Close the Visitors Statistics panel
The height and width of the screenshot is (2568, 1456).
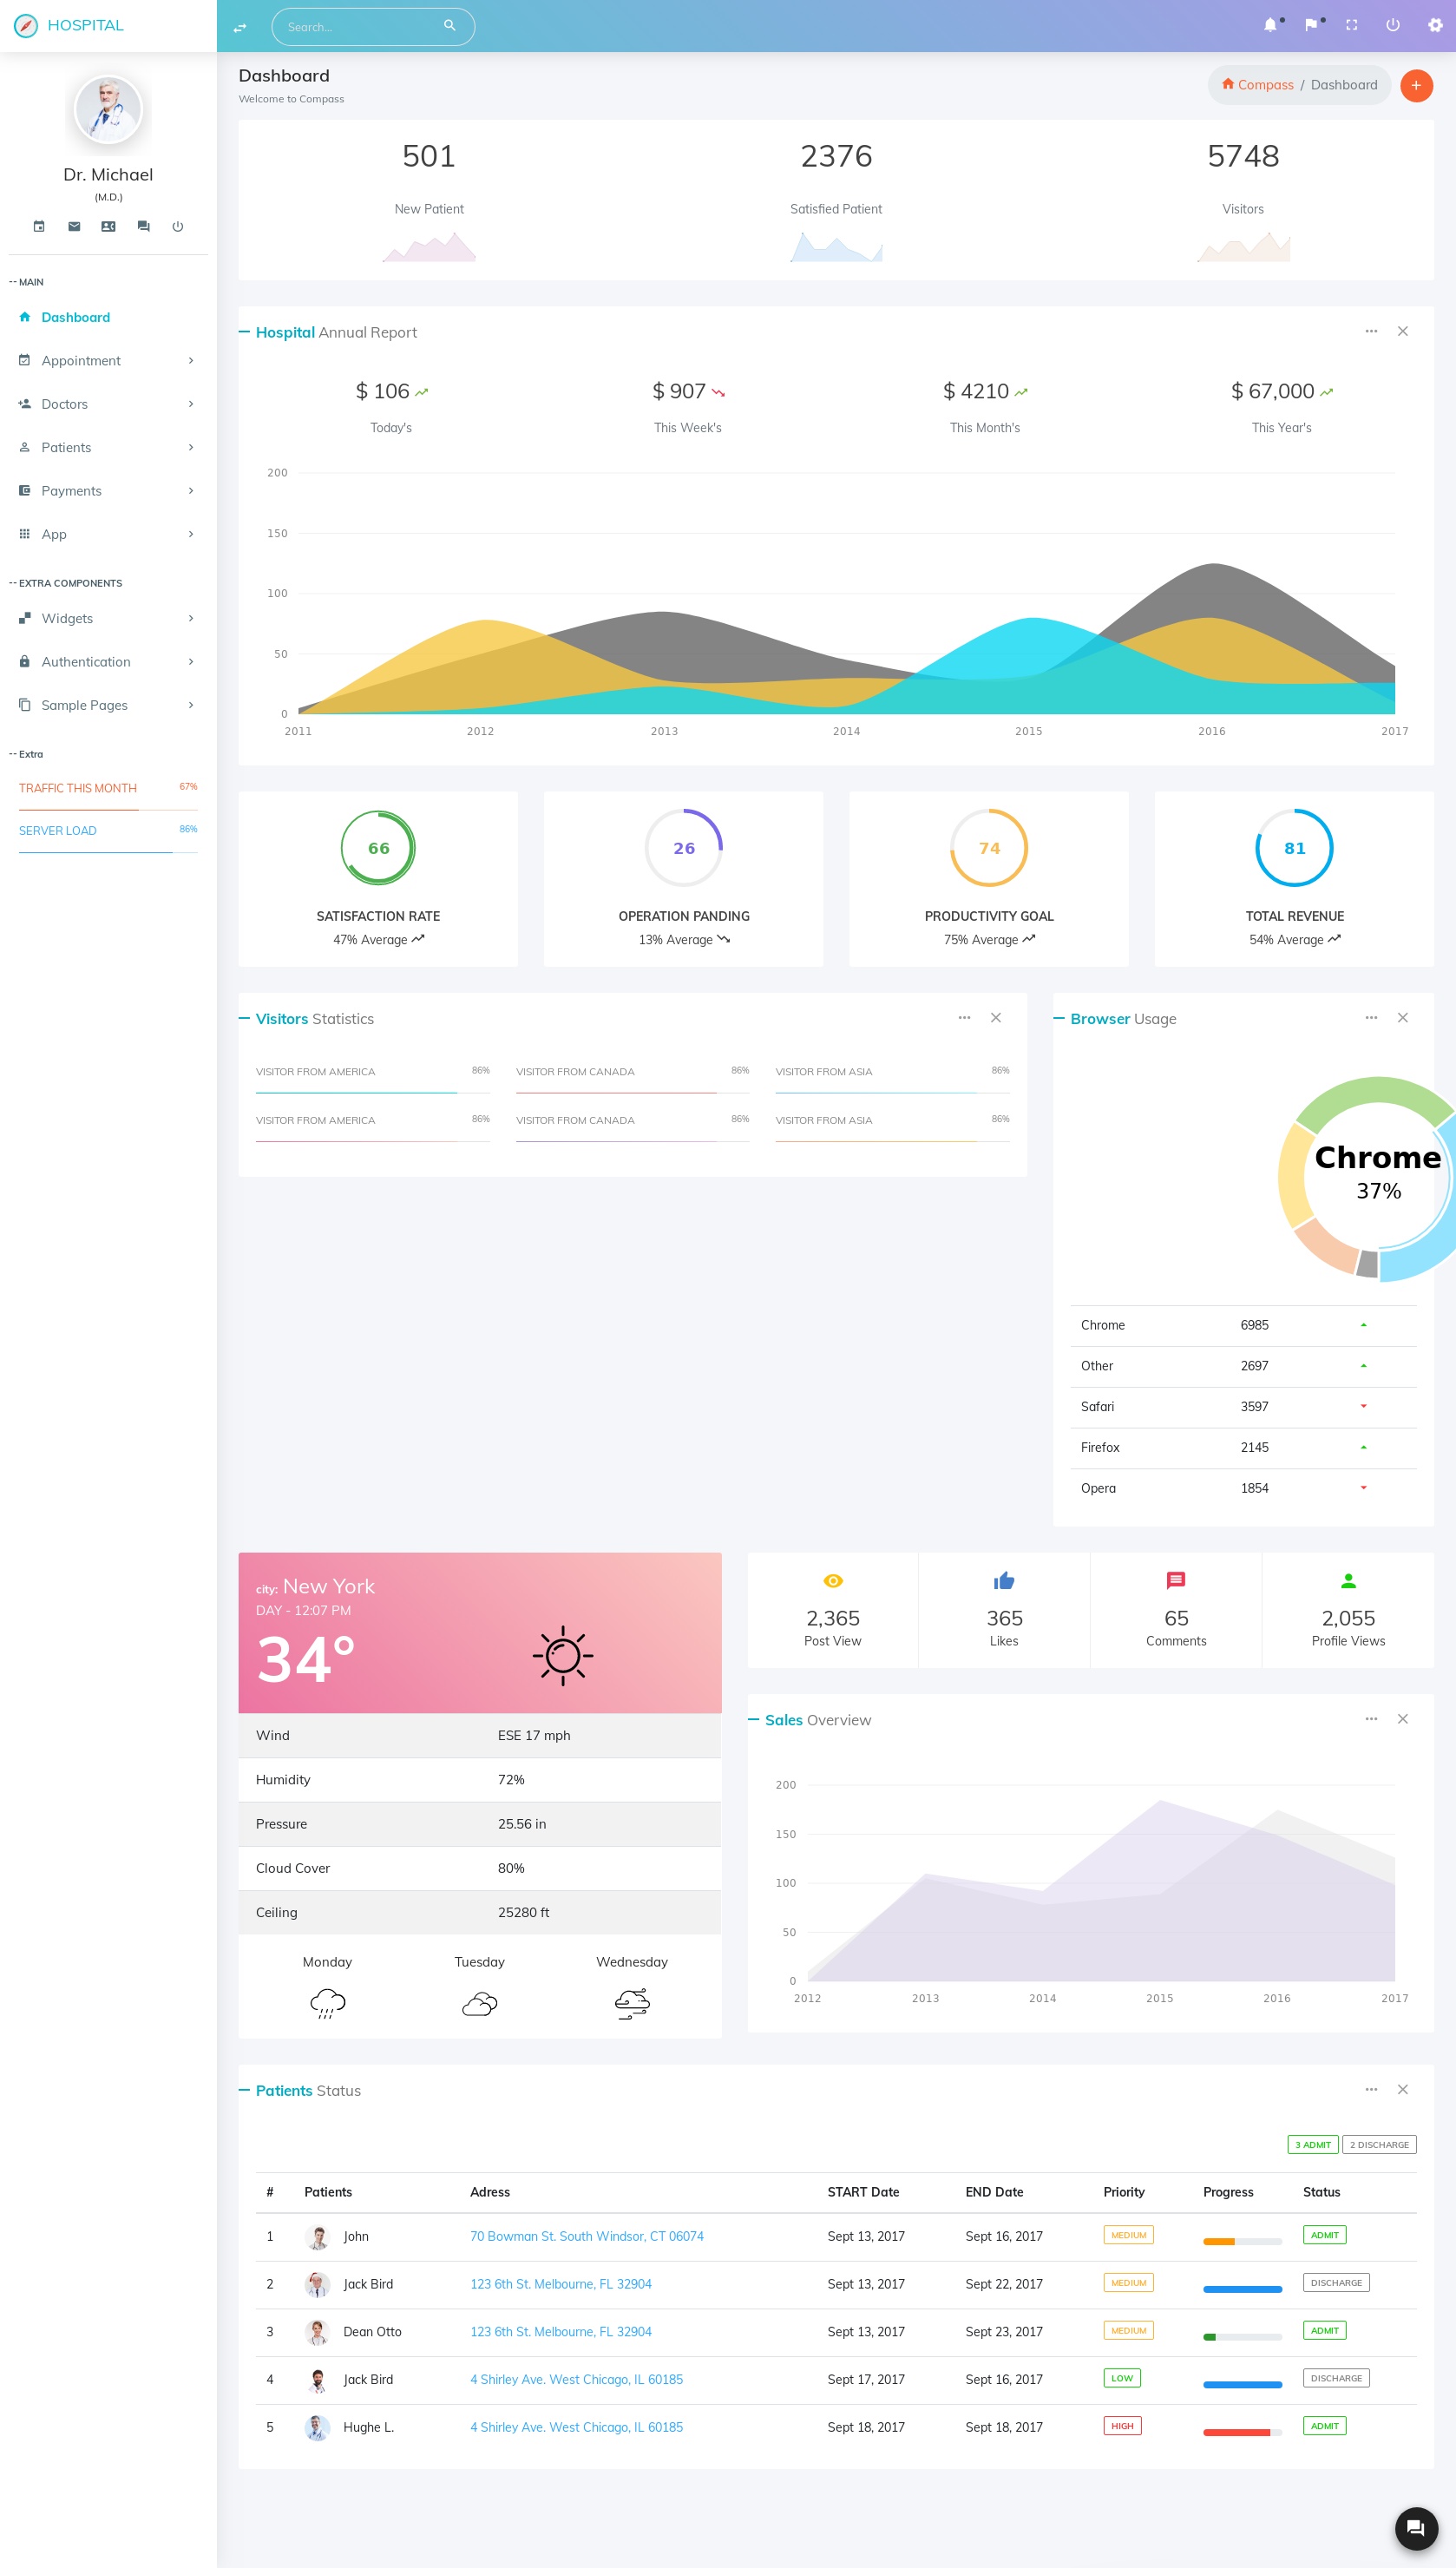tap(996, 1017)
